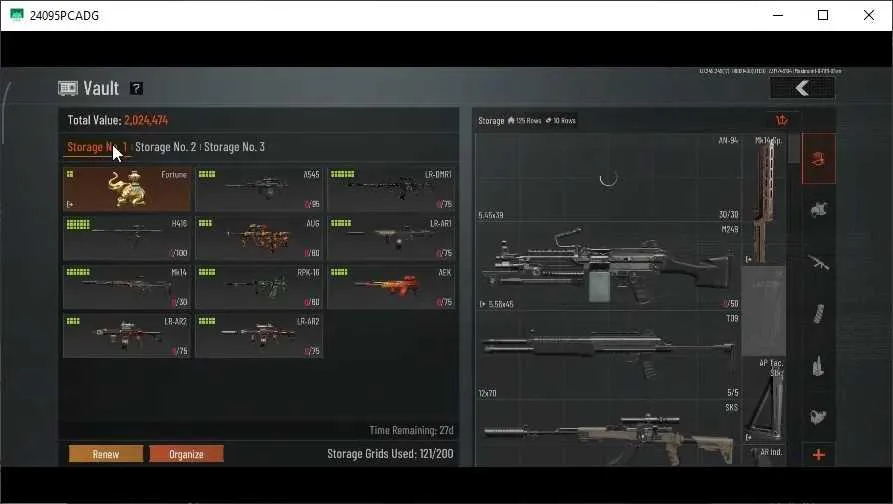Select the Mk14 rifle card
The width and height of the screenshot is (893, 504).
pyautogui.click(x=127, y=287)
